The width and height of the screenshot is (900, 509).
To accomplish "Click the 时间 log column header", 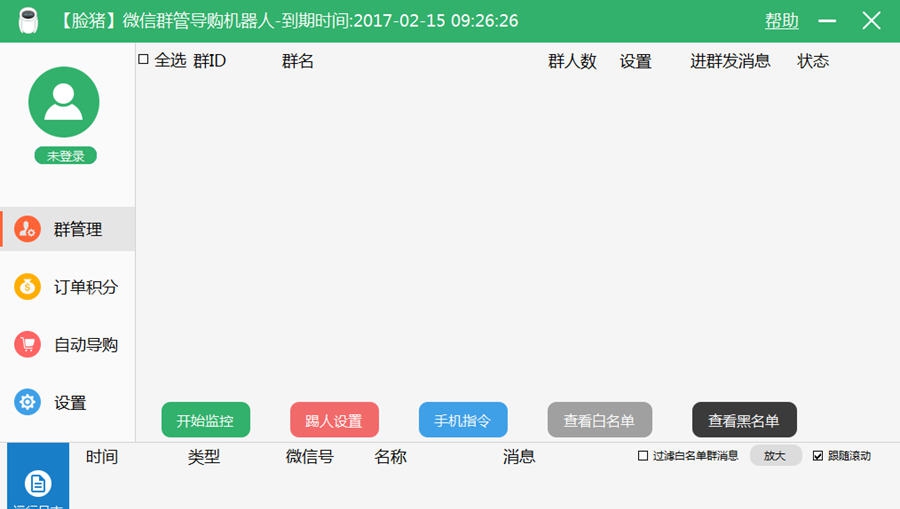I will tap(102, 457).
